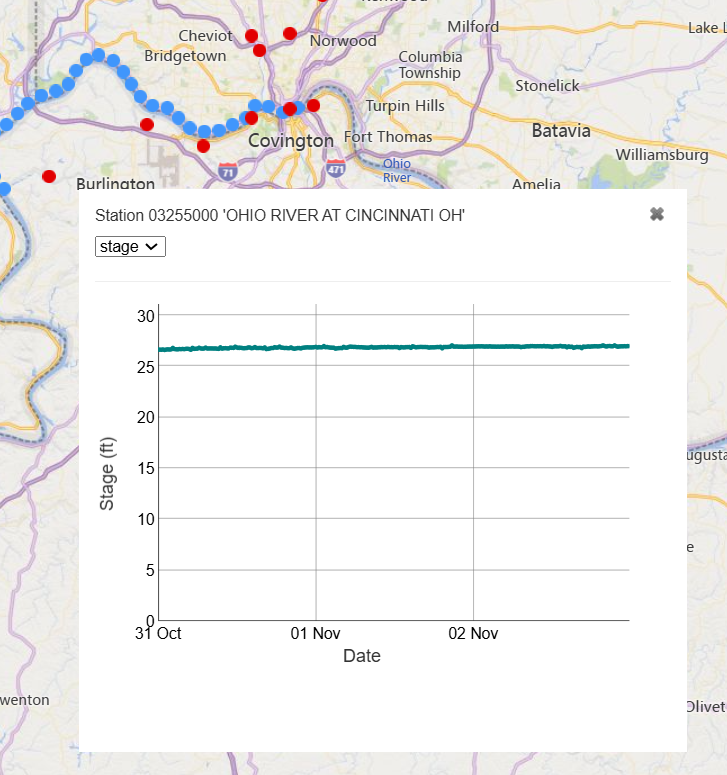The width and height of the screenshot is (727, 775).
Task: Click the Covington city label on the map
Action: click(x=291, y=141)
